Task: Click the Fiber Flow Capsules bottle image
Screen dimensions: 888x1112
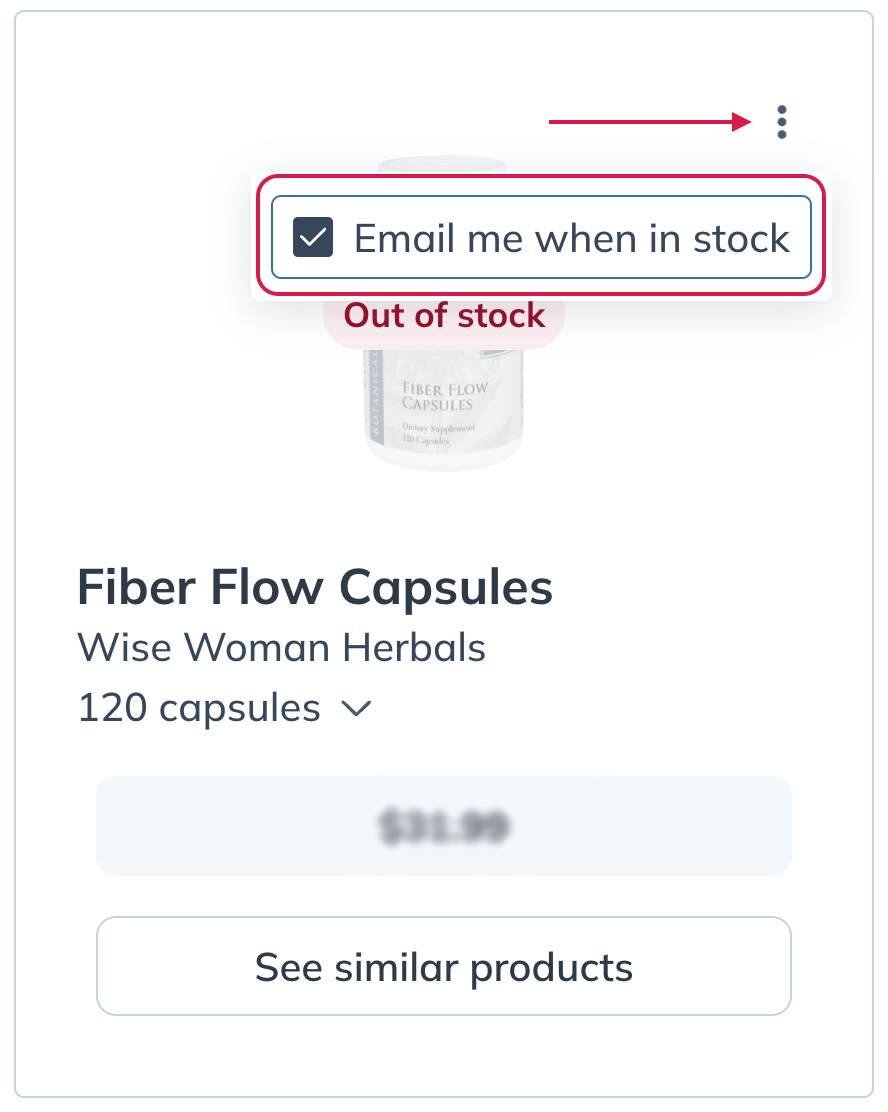Action: (443, 410)
